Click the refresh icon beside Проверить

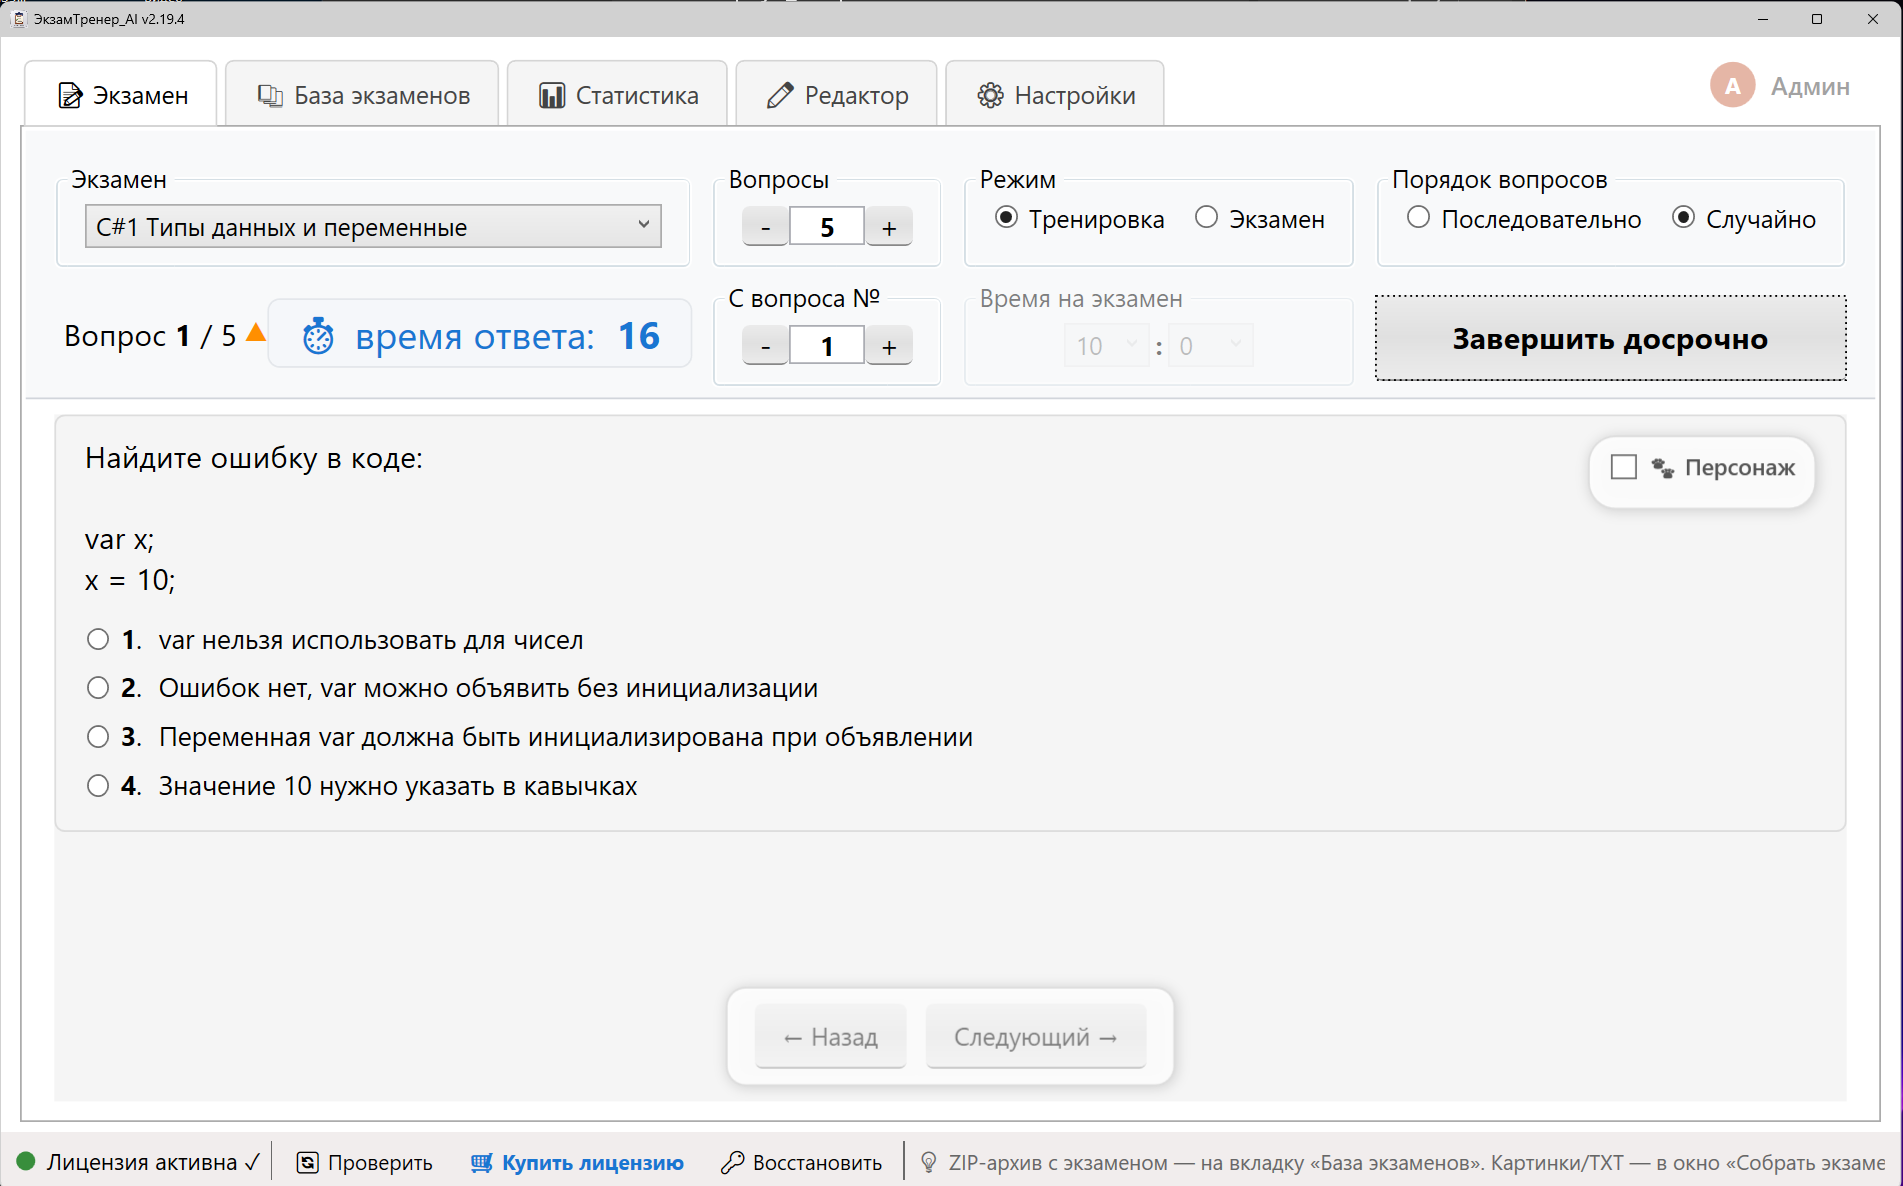(x=307, y=1162)
